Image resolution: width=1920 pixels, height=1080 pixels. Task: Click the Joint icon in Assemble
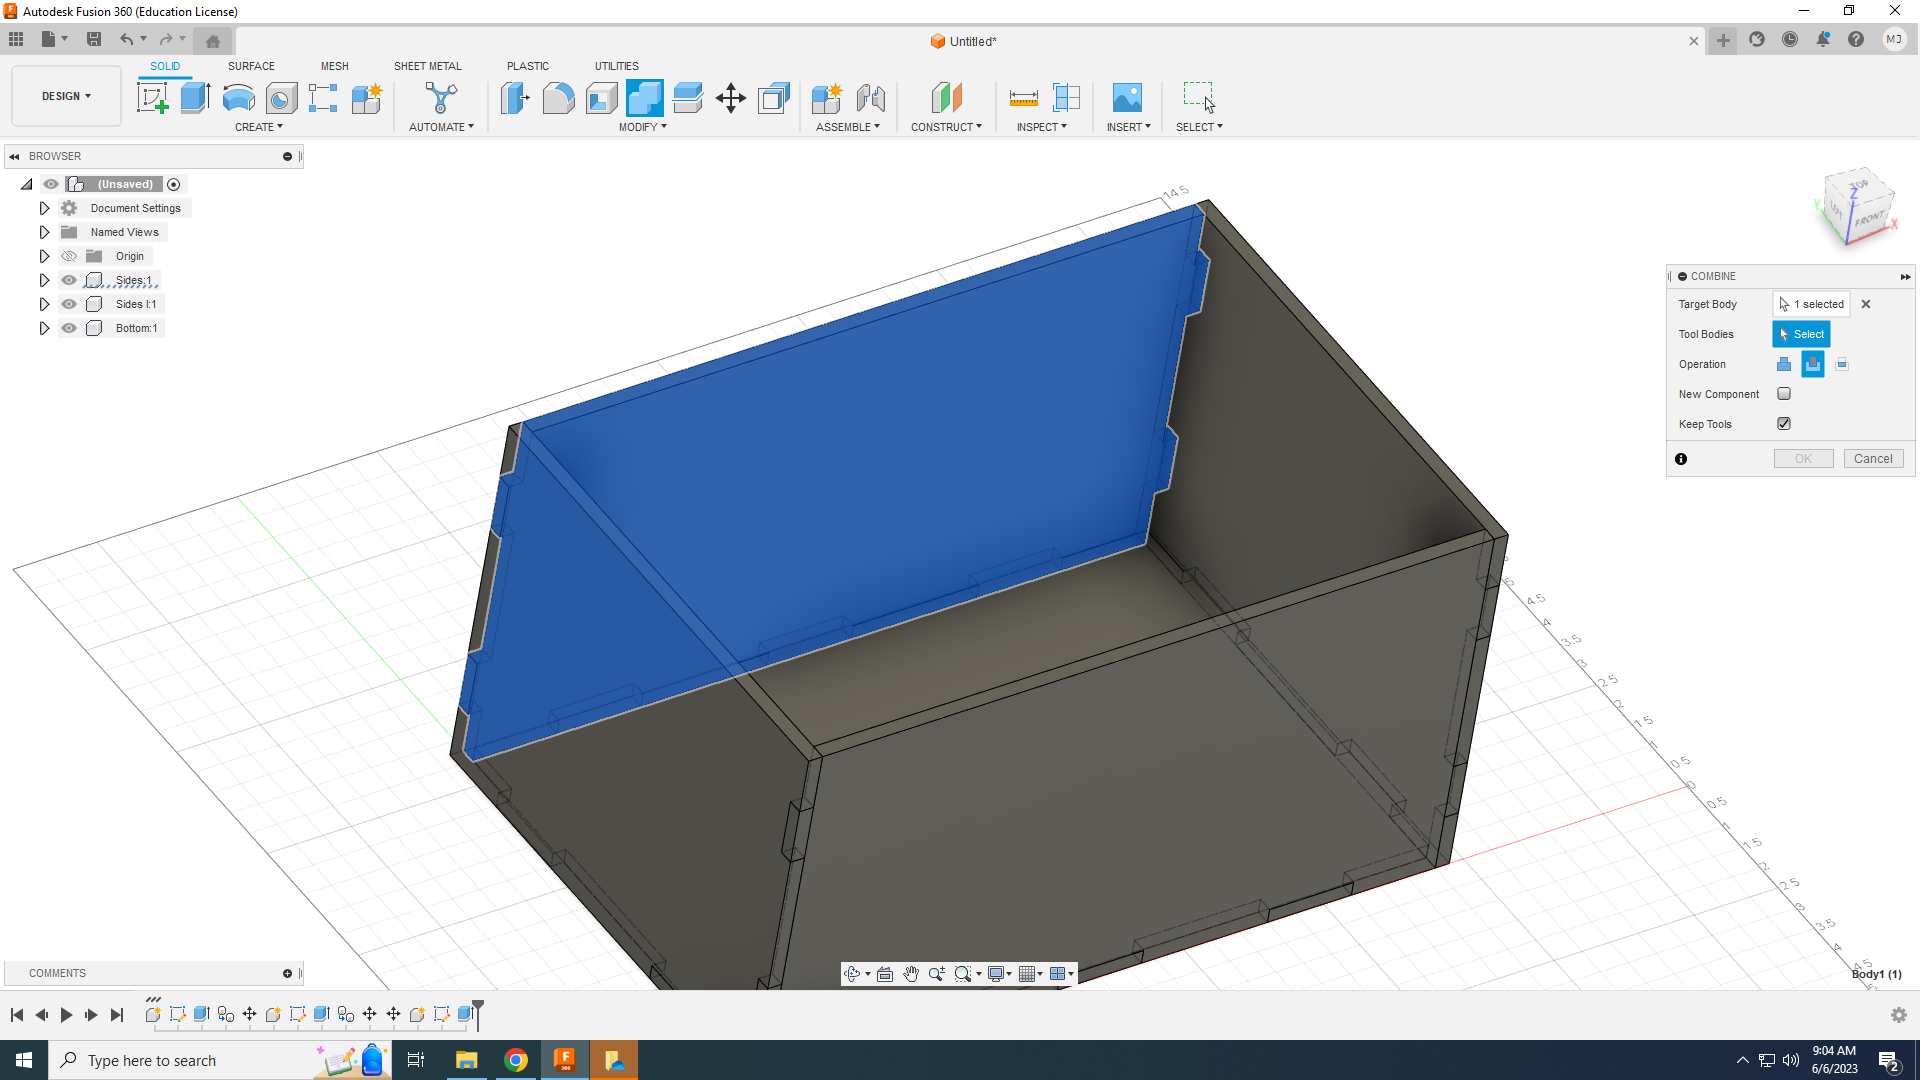871,98
